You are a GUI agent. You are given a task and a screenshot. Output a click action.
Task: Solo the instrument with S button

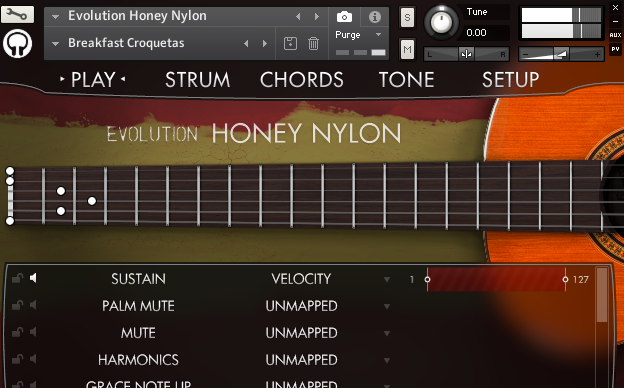pos(407,18)
